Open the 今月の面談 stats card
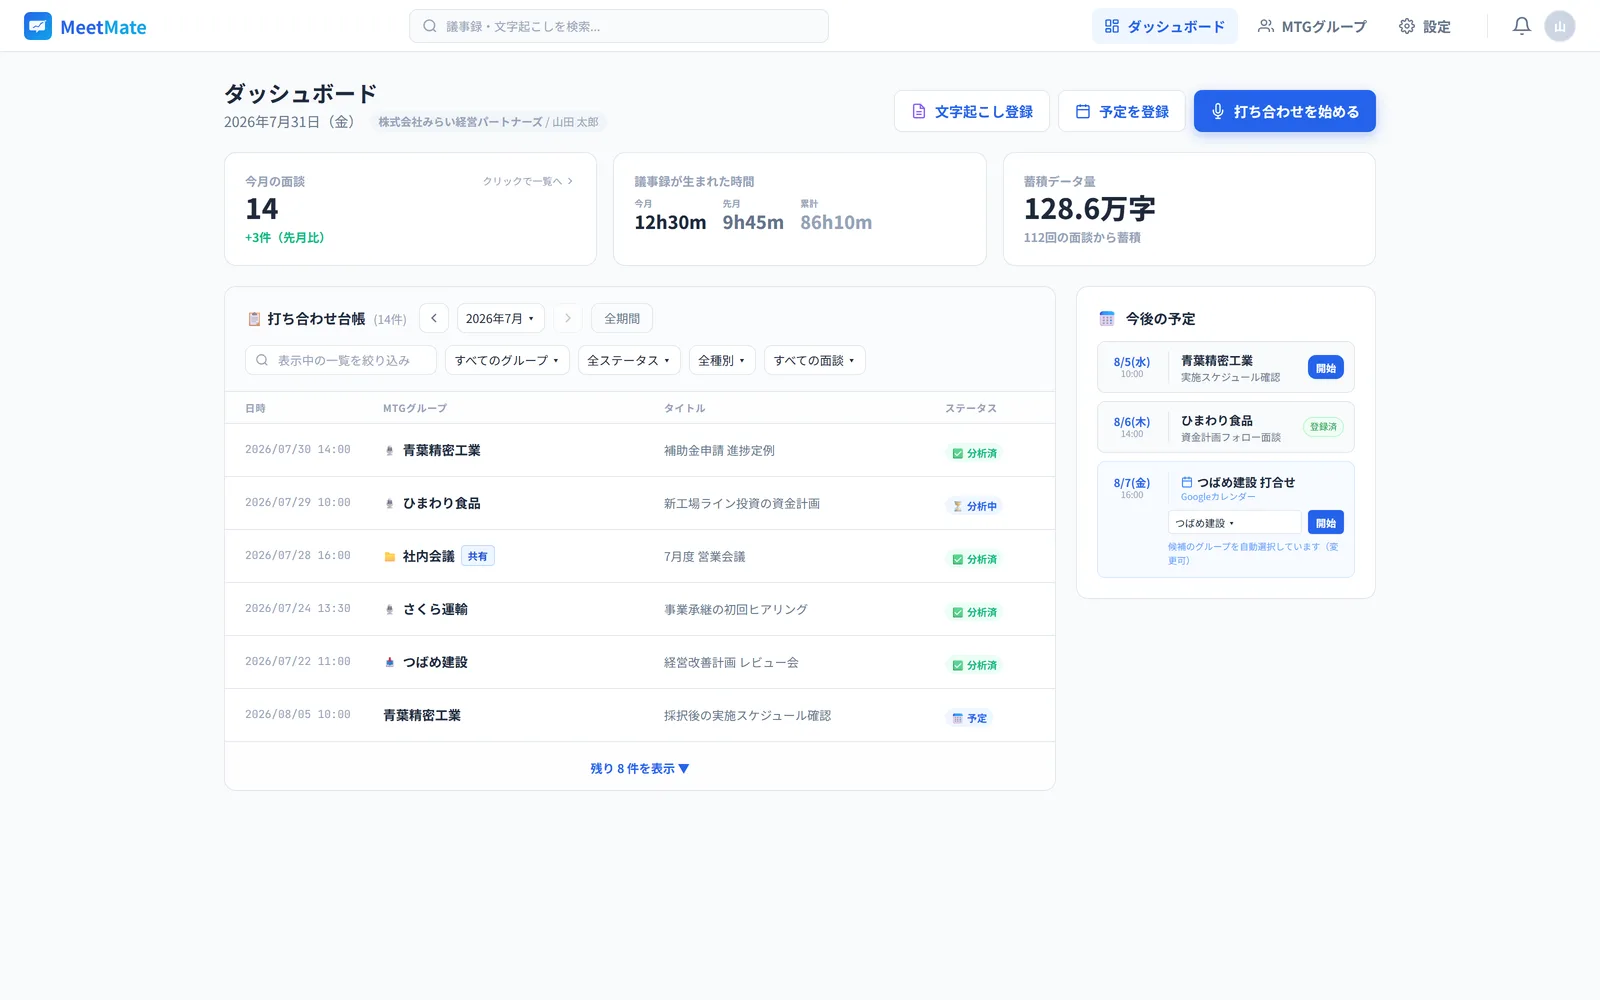The image size is (1600, 1000). [410, 209]
